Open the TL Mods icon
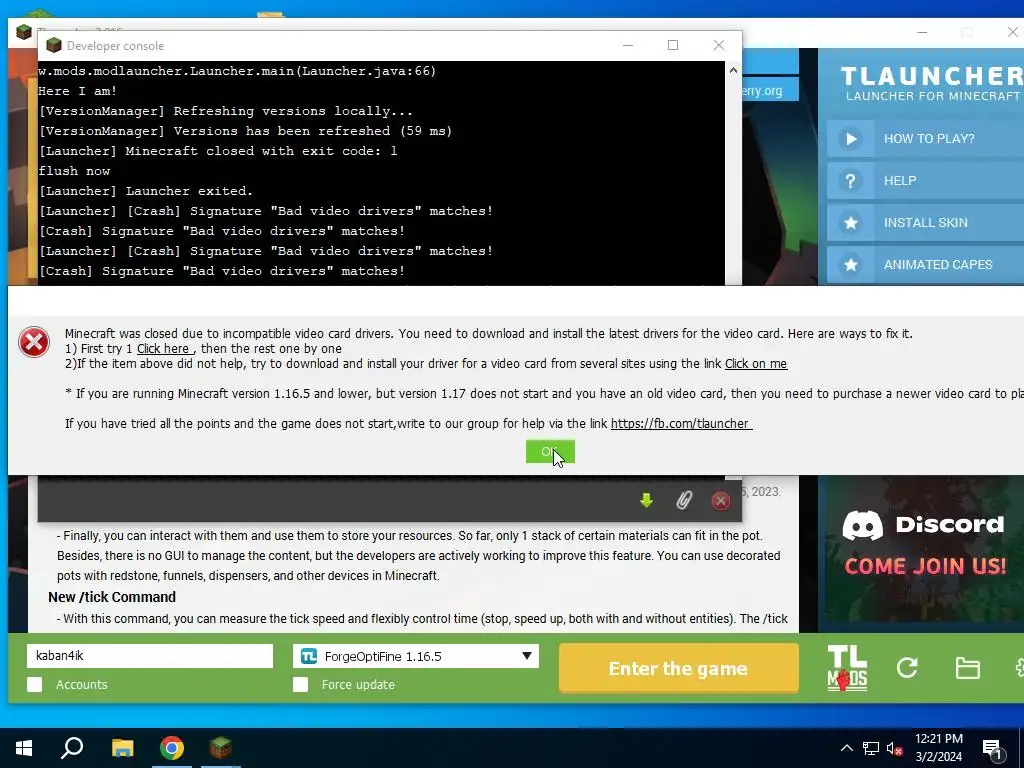The image size is (1024, 768). click(x=847, y=667)
